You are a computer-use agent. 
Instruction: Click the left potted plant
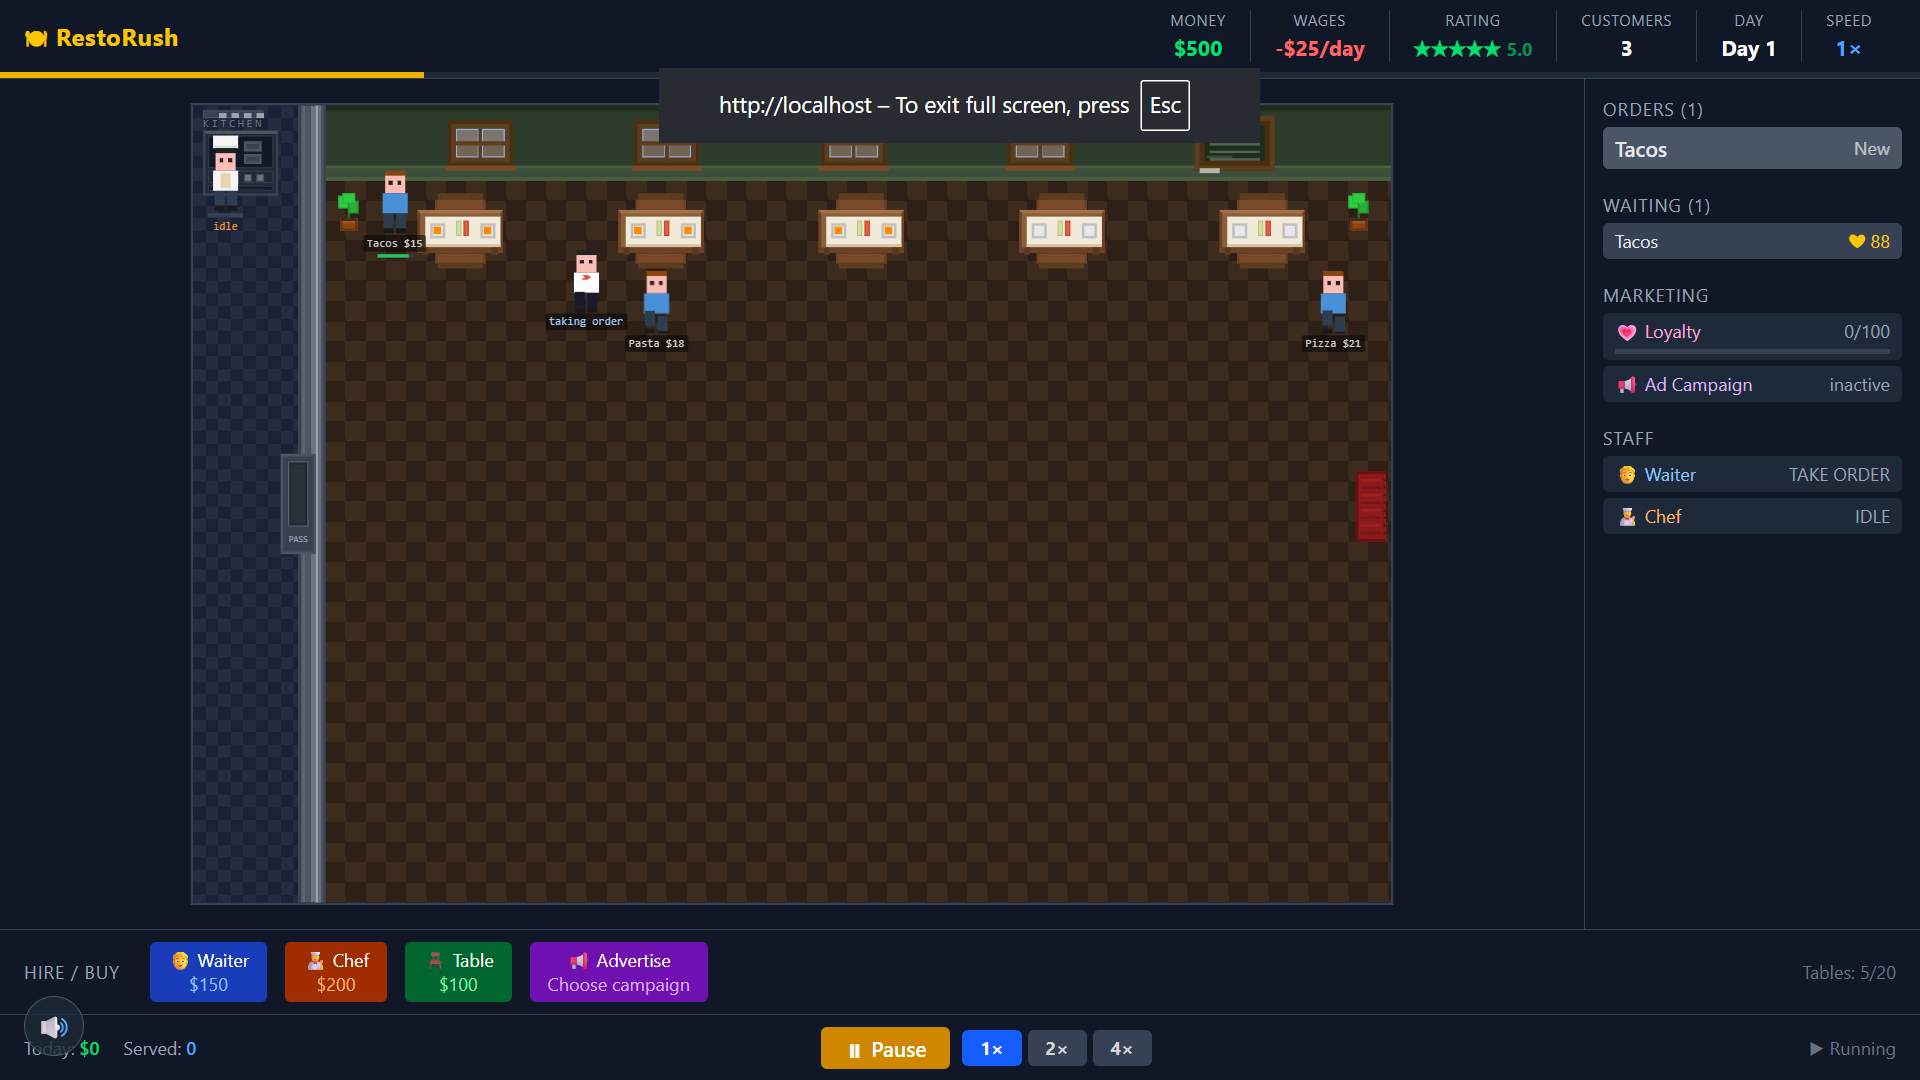point(348,212)
